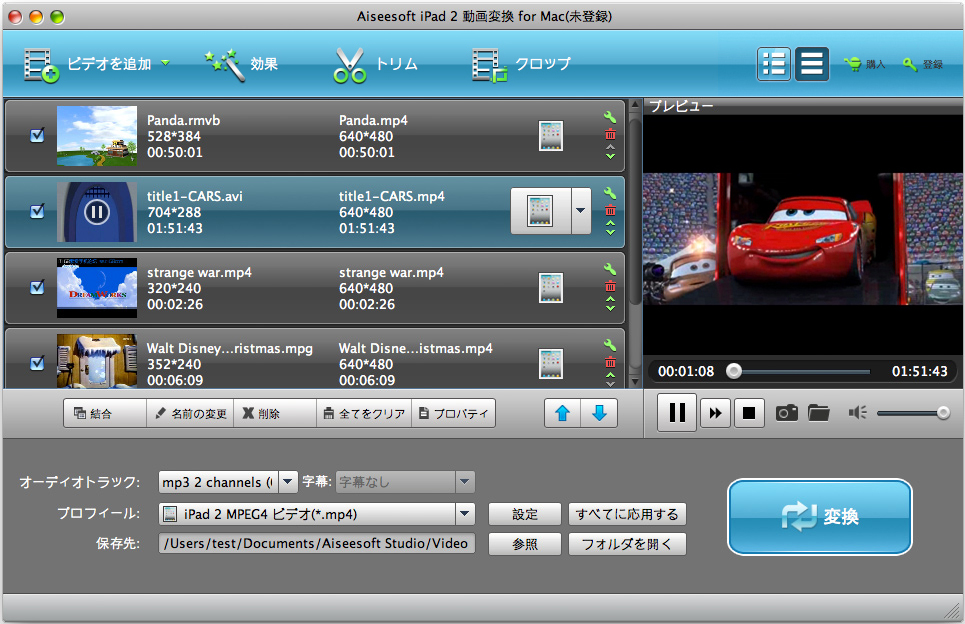This screenshot has width=965, height=624.
Task: Click the file list scrollbar up arrow
Action: point(635,105)
